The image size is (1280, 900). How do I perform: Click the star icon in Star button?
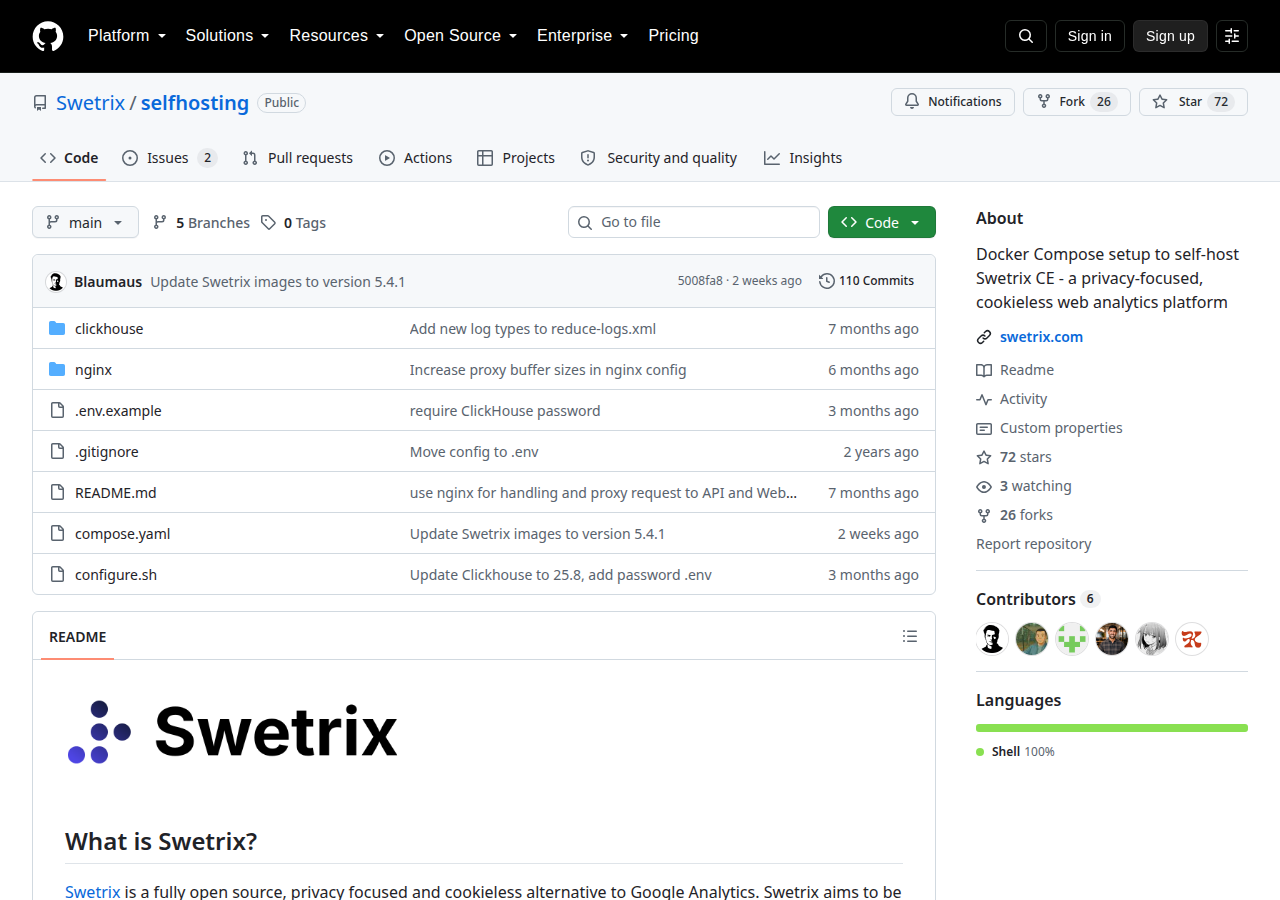(x=1160, y=102)
